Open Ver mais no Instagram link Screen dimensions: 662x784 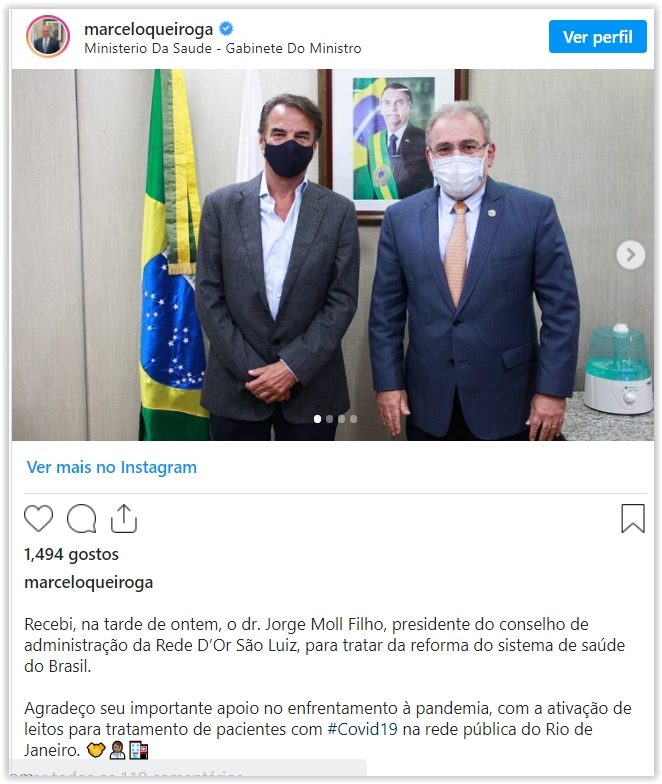pyautogui.click(x=112, y=467)
